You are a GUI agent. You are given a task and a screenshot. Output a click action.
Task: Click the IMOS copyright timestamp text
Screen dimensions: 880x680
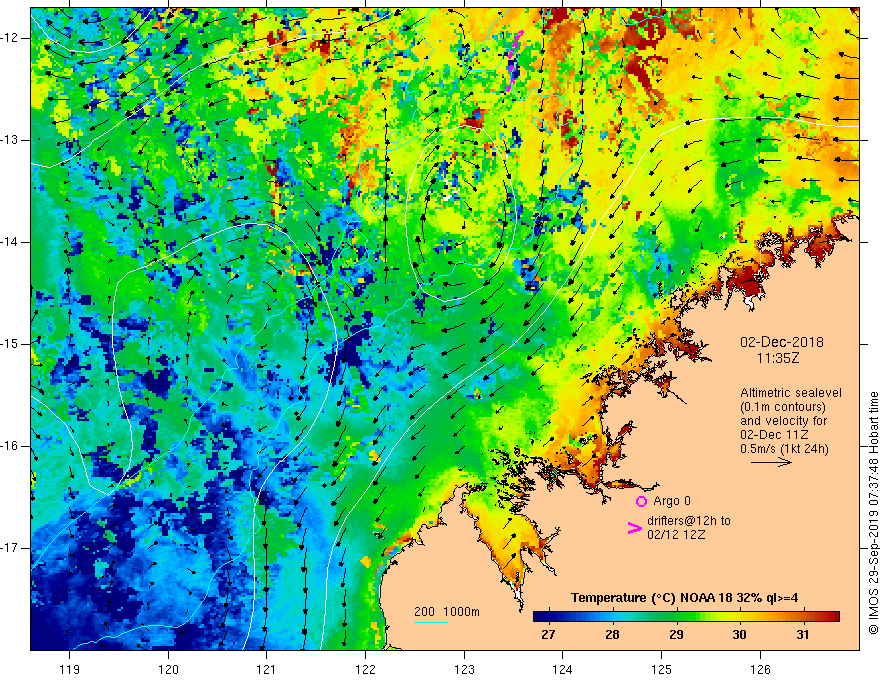click(x=873, y=513)
